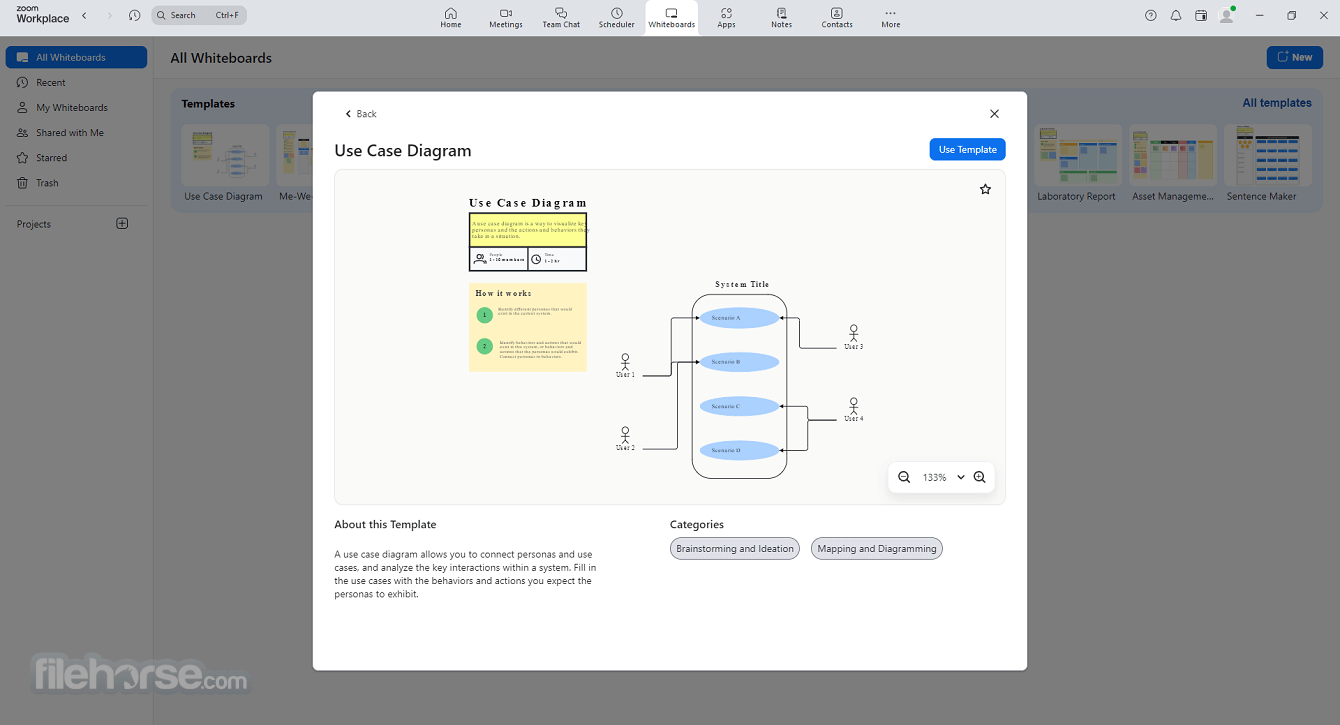Screen dimensions: 1340x725
Task: Select the Whiteboards tab
Action: (x=672, y=18)
